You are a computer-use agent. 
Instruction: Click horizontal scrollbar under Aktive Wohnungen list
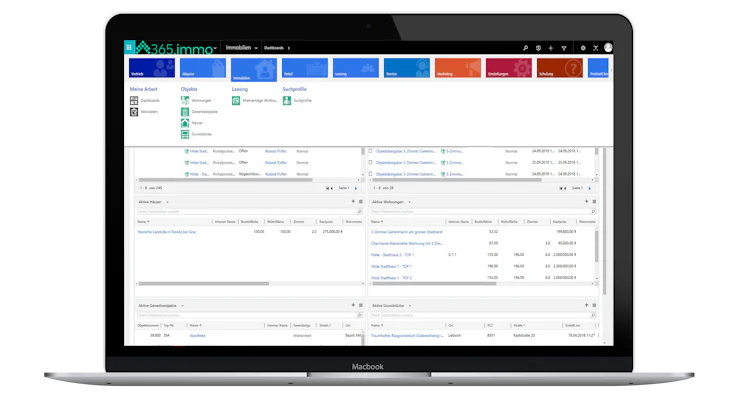click(434, 283)
